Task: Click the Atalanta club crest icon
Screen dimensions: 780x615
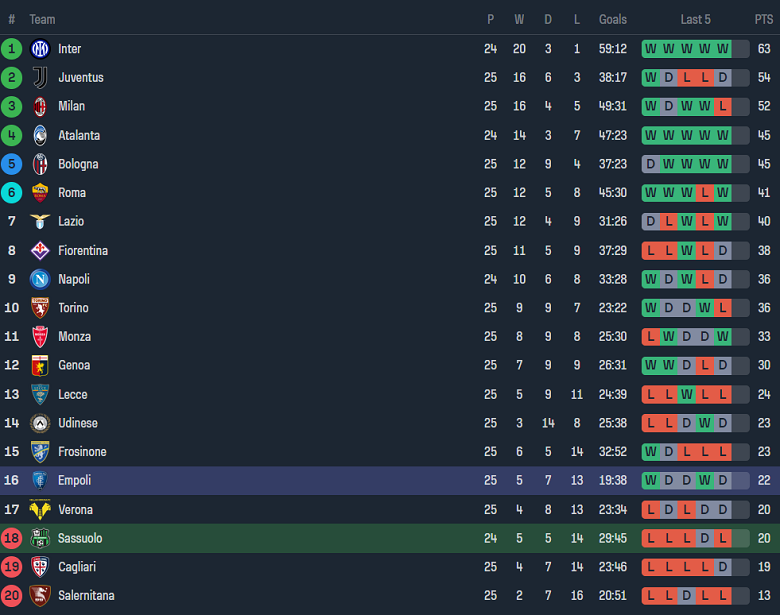Action: [40, 135]
